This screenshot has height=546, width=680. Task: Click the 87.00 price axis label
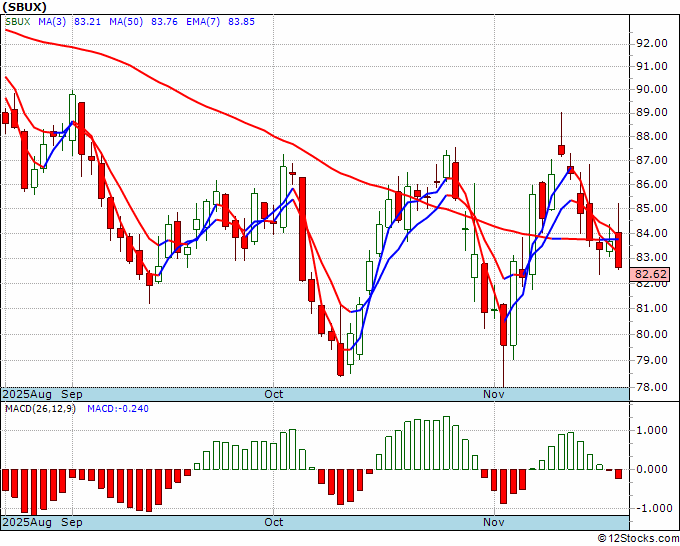coord(651,160)
